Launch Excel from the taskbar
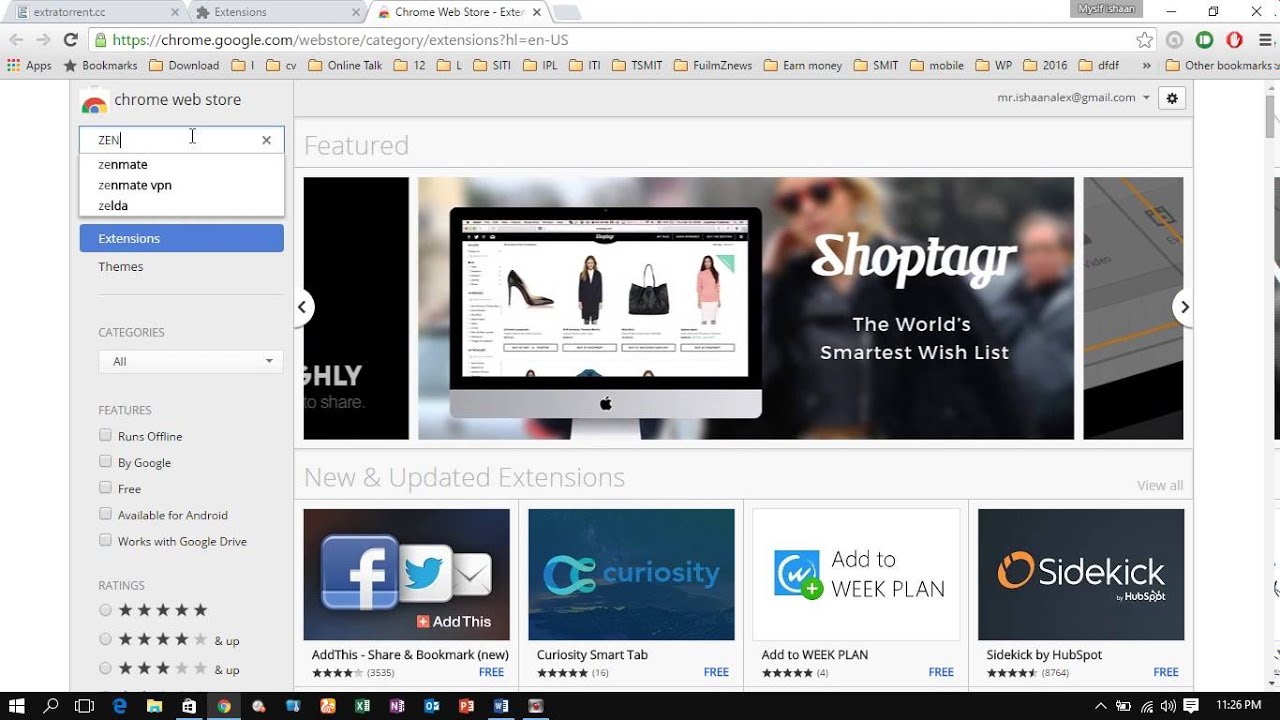The height and width of the screenshot is (720, 1280). tap(362, 705)
